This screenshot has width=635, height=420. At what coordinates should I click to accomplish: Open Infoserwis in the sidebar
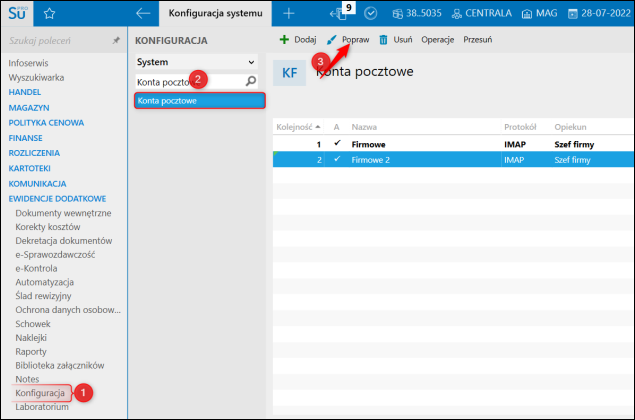click(28, 63)
